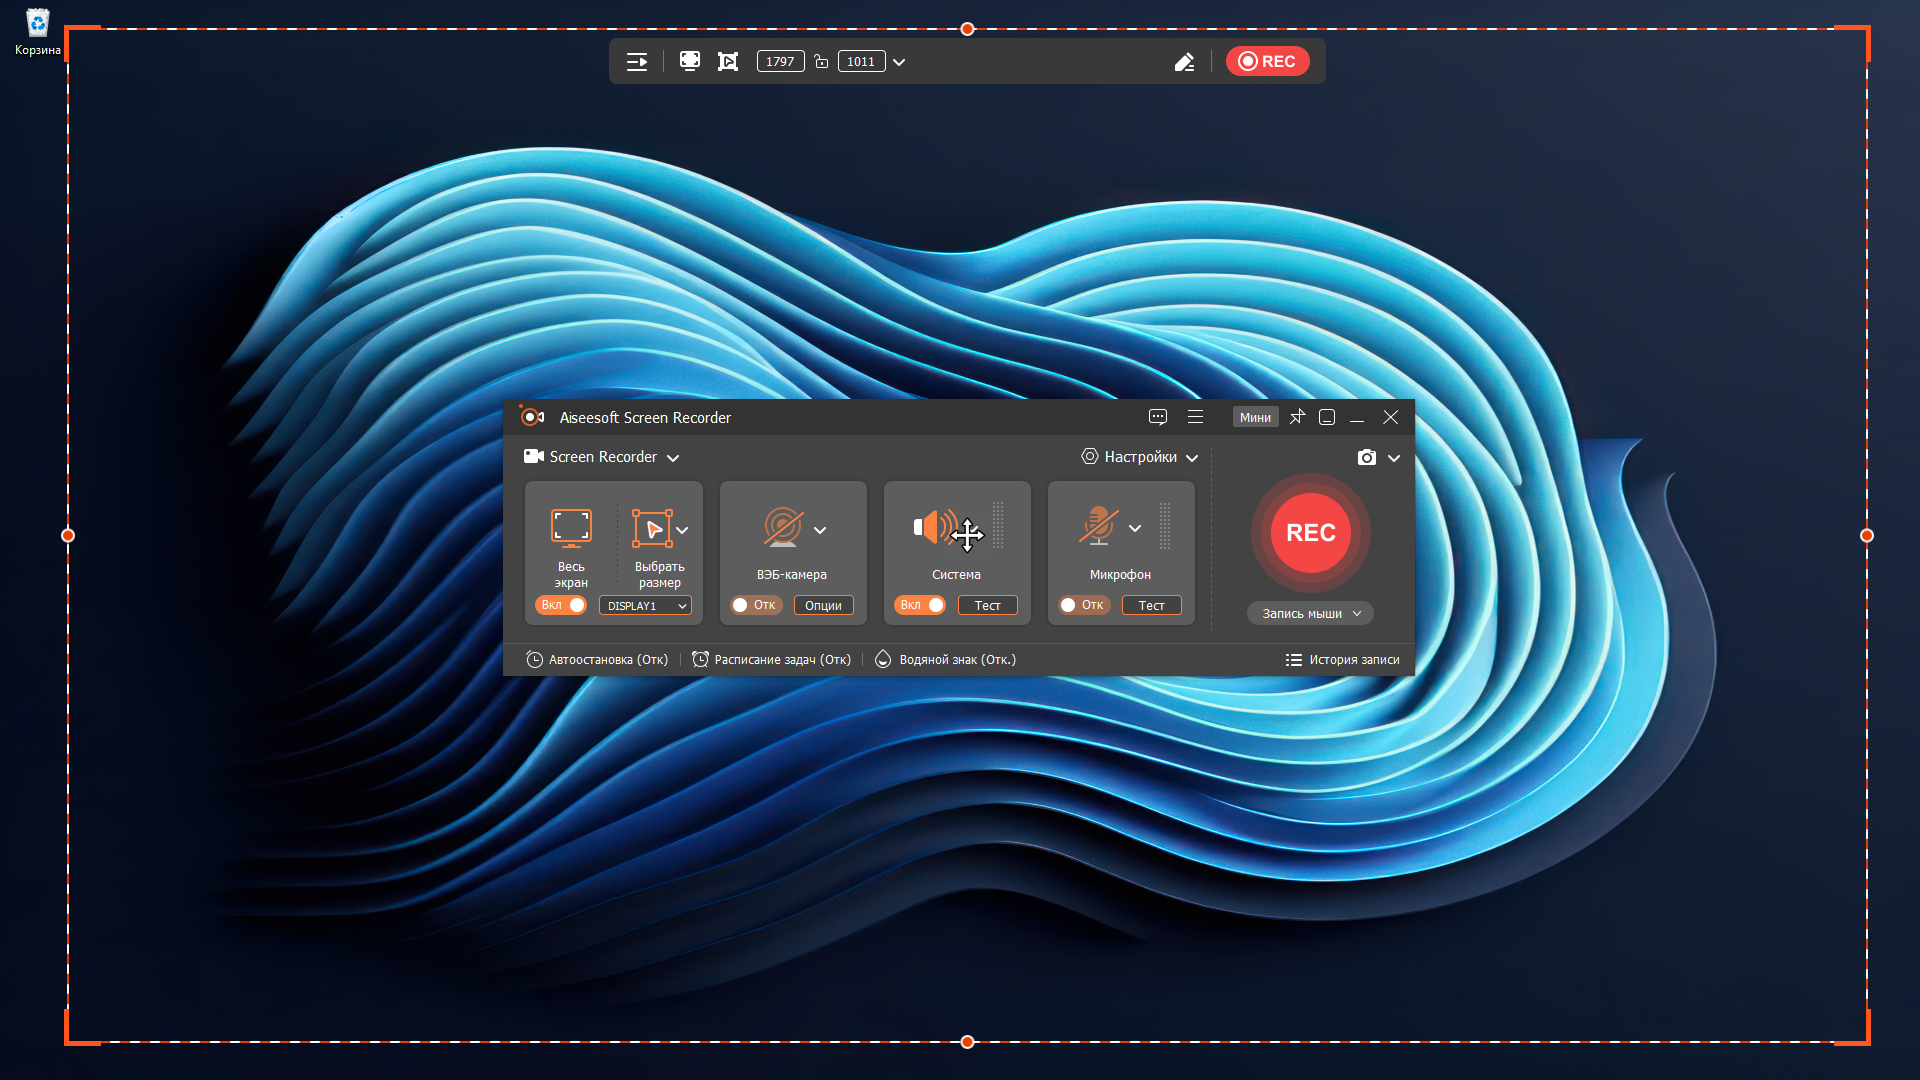This screenshot has height=1080, width=1920.
Task: Select the 'Весь экран' full screen icon
Action: click(571, 527)
